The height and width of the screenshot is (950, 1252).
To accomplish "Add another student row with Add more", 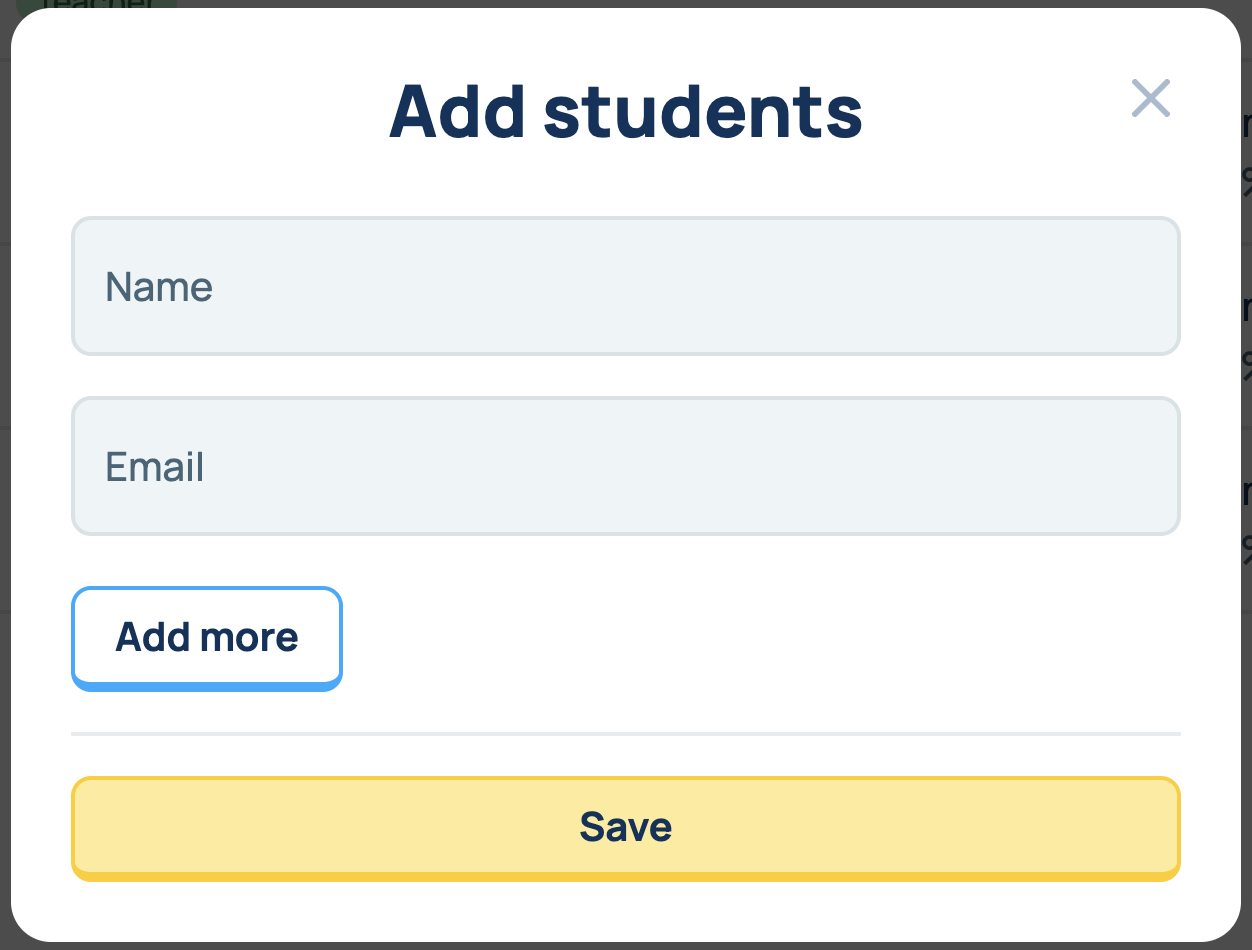I will pyautogui.click(x=207, y=637).
